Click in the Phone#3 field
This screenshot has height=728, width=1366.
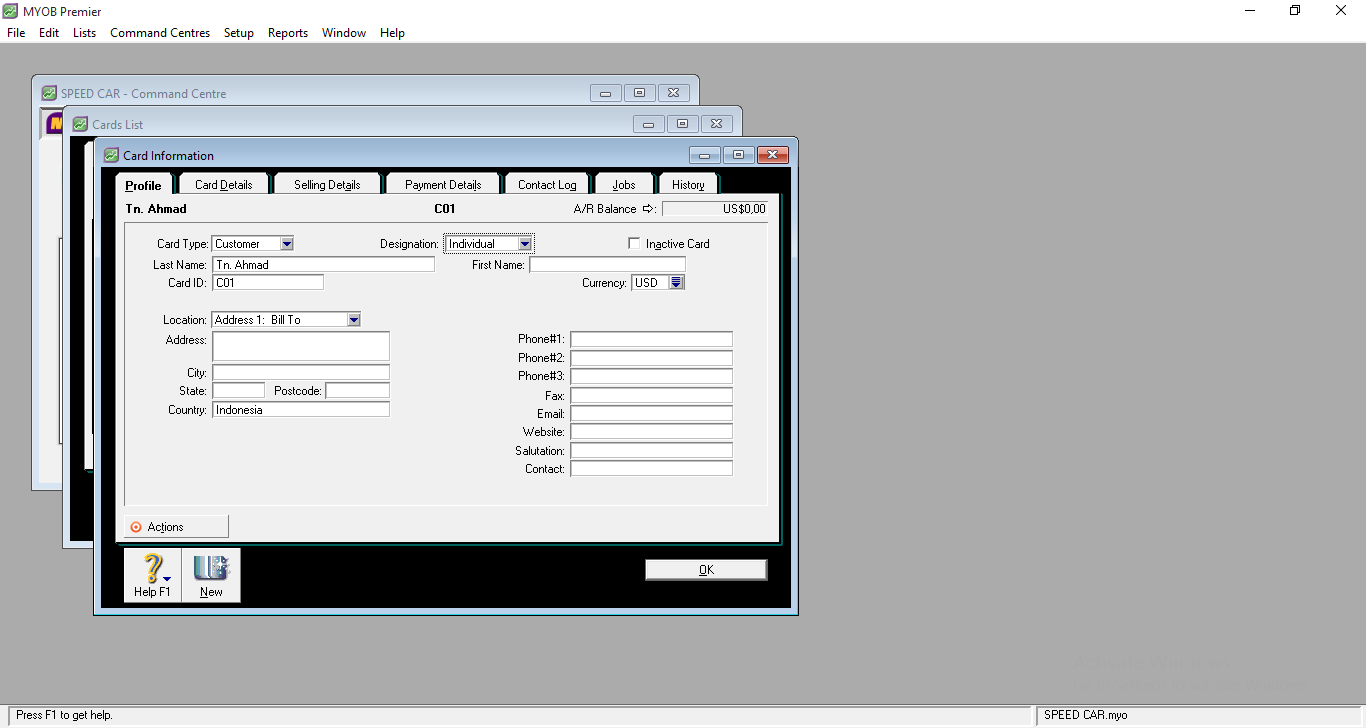(651, 376)
